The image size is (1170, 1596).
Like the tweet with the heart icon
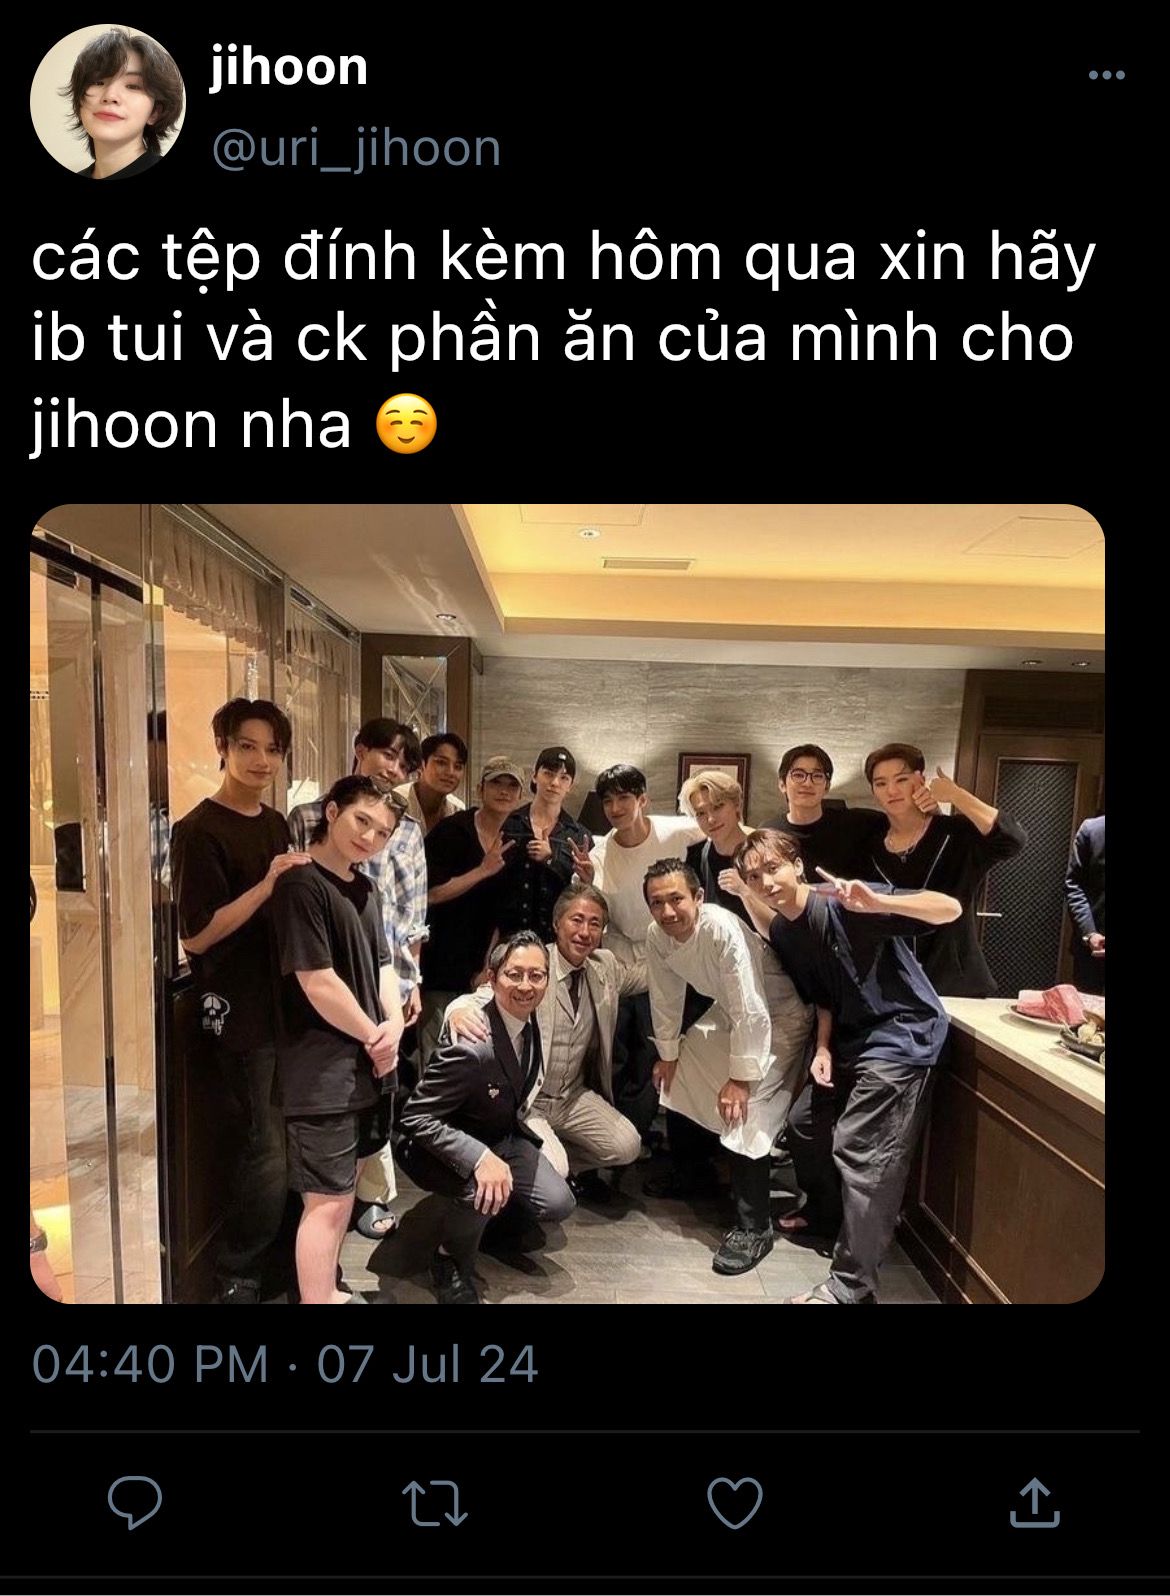(x=735, y=1503)
